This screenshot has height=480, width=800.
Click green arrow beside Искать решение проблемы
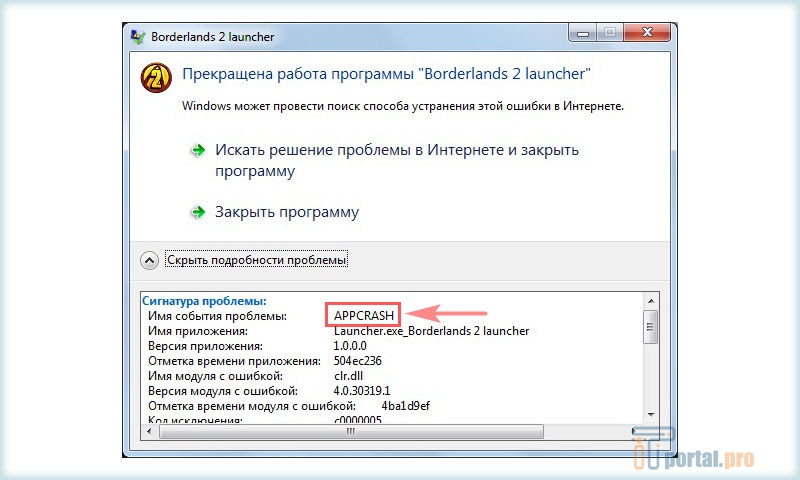click(198, 150)
